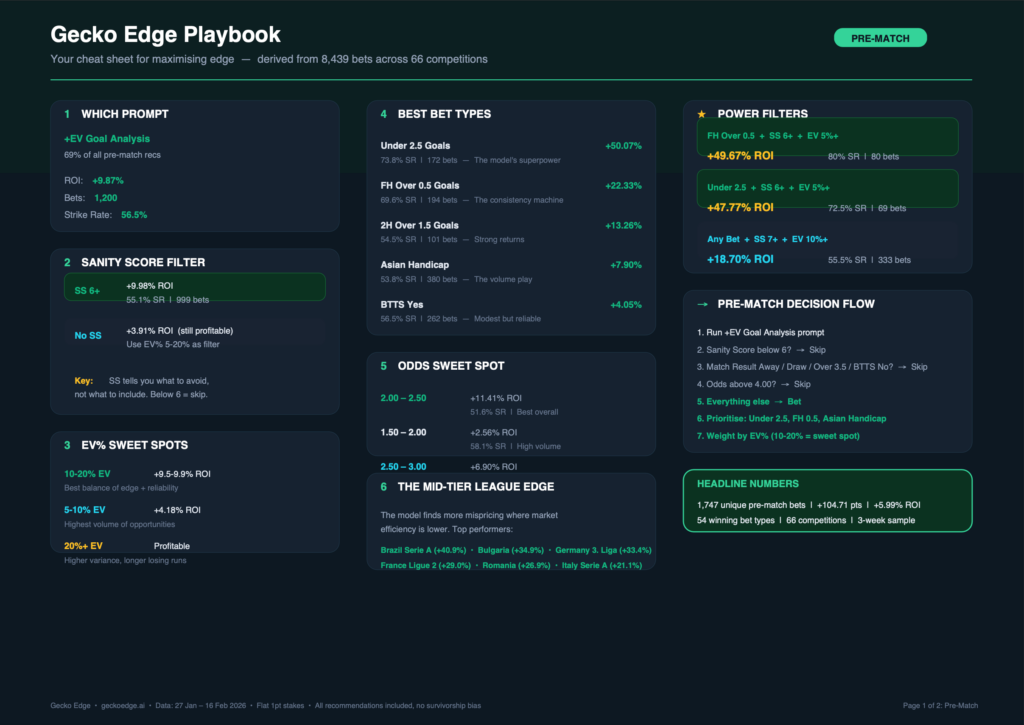Click the Under 2.5 Goals bet type

415,146
